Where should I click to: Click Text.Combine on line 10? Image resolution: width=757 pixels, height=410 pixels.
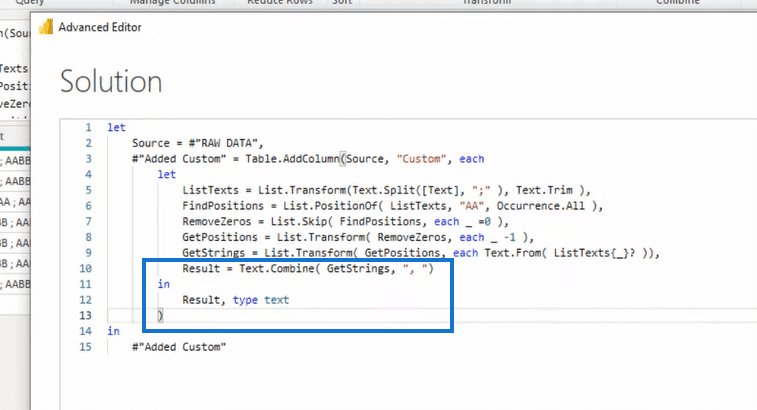click(x=277, y=269)
